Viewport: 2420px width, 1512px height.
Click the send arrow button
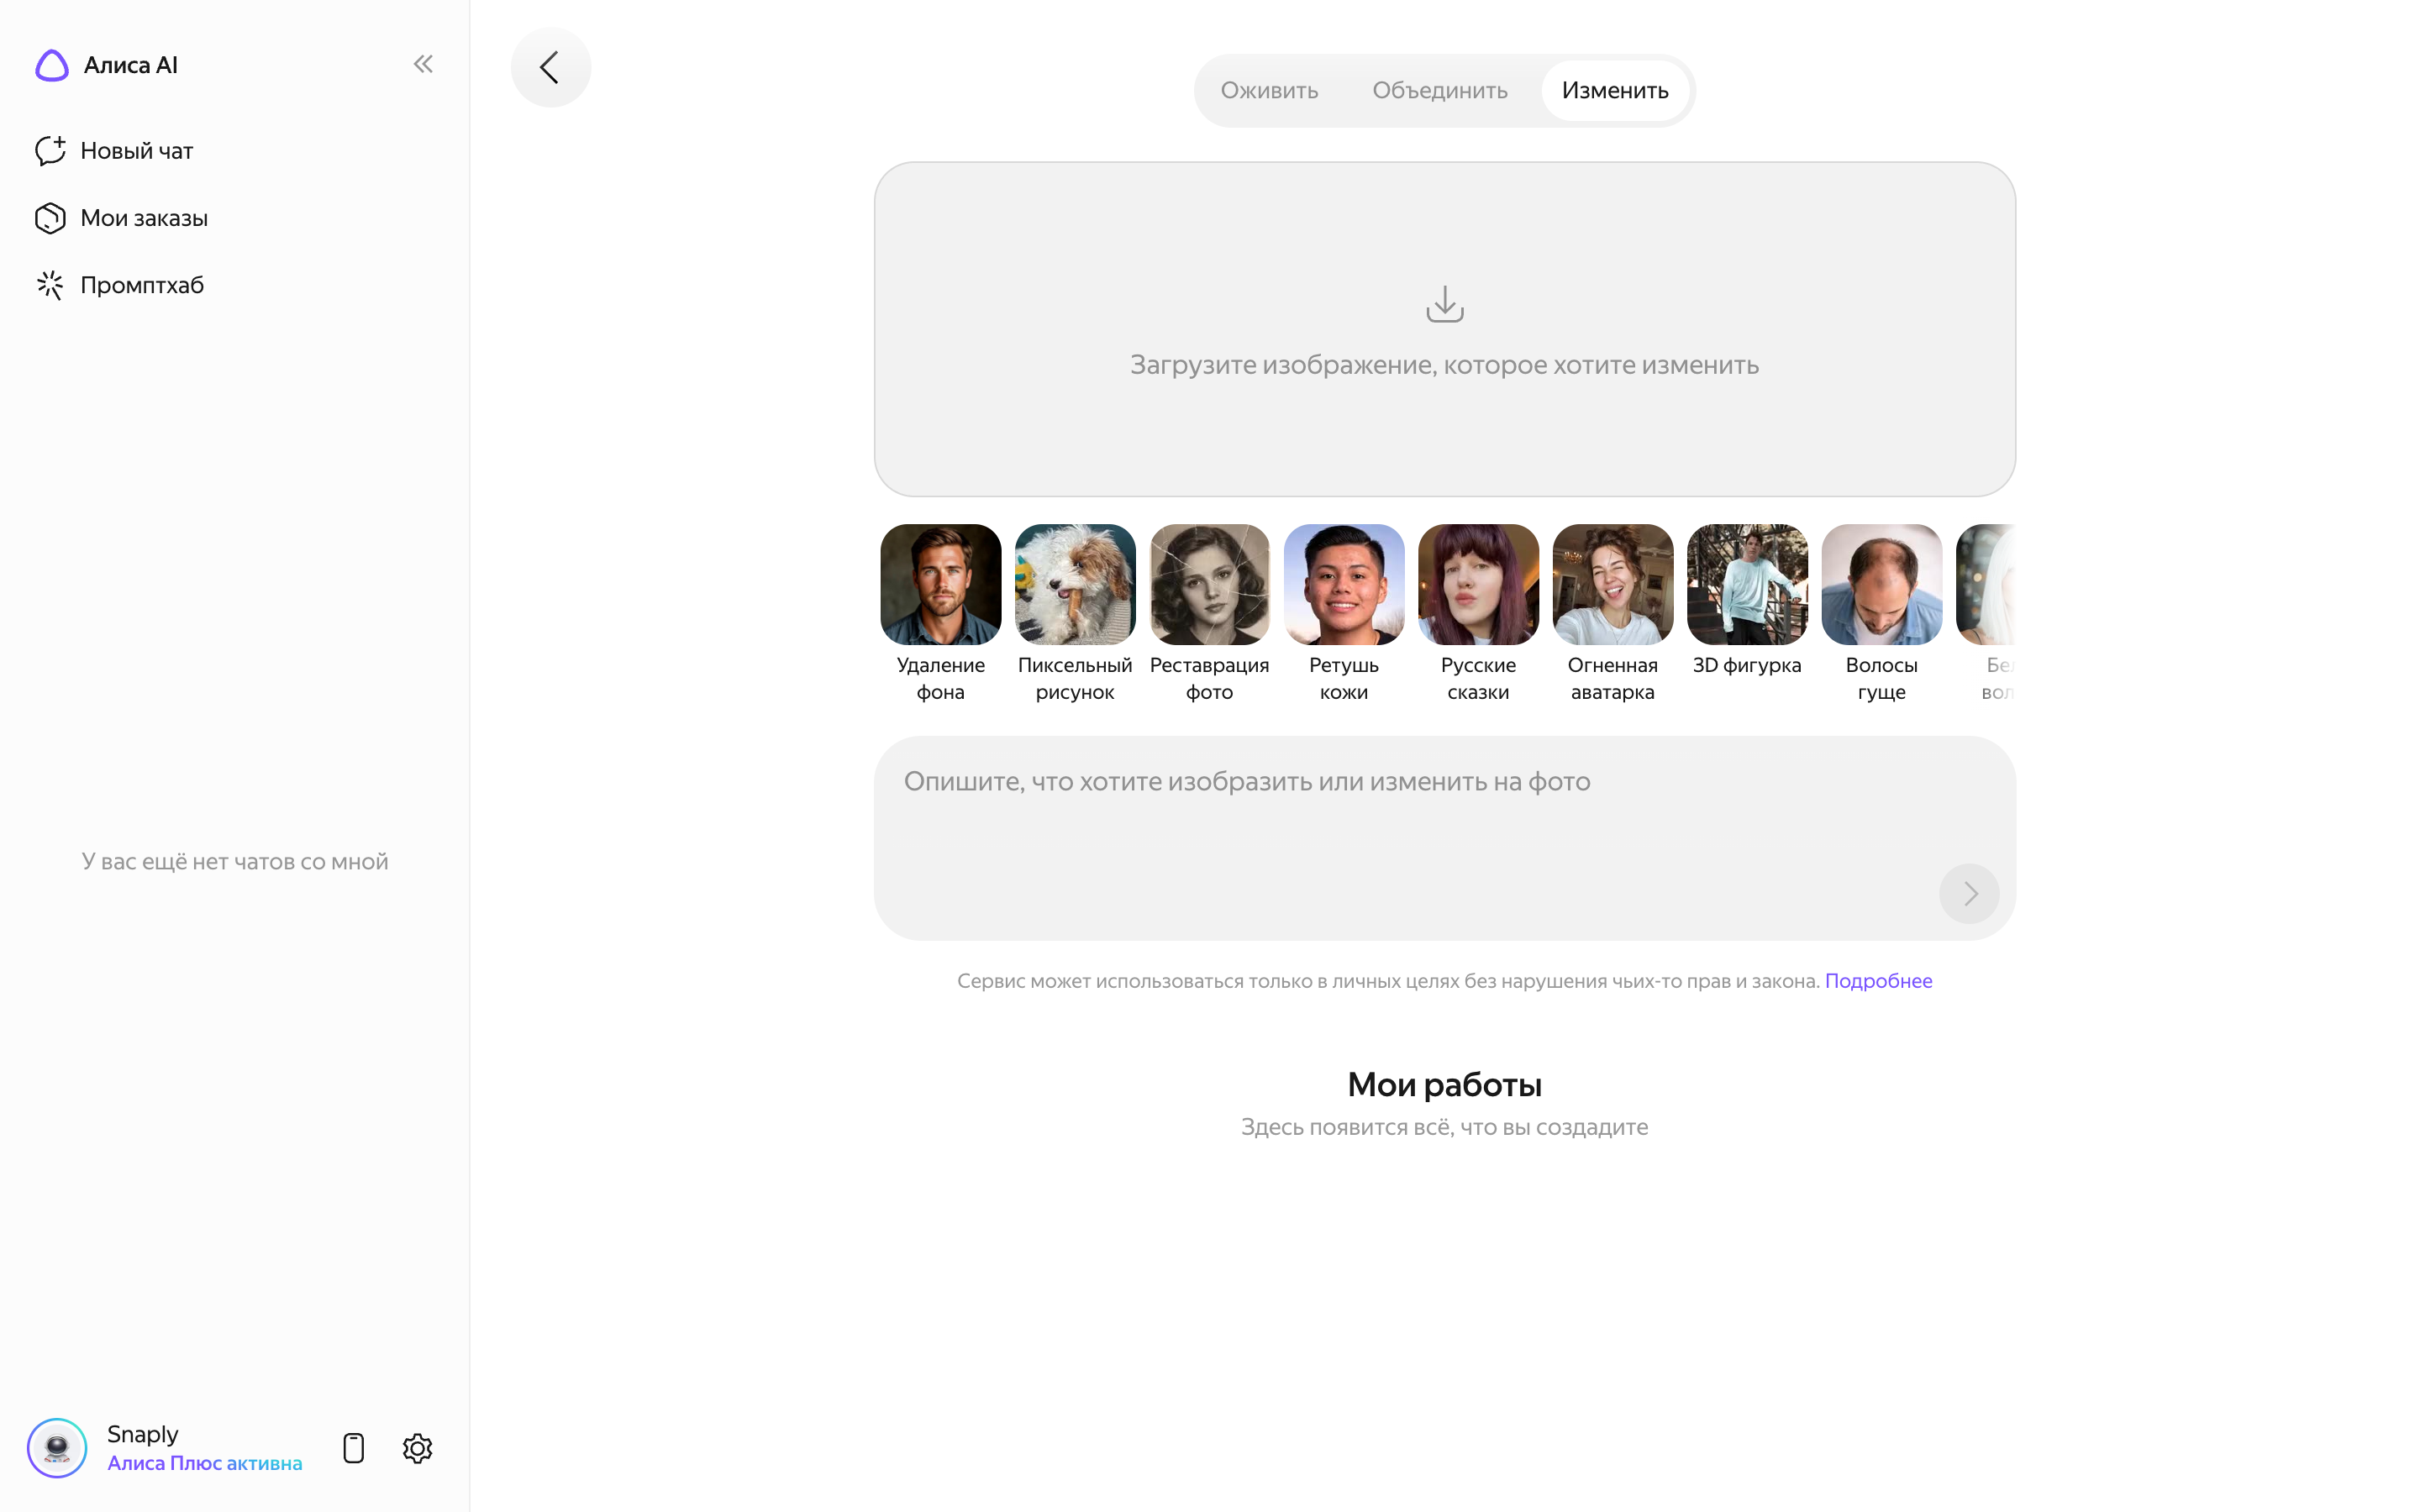(1968, 893)
